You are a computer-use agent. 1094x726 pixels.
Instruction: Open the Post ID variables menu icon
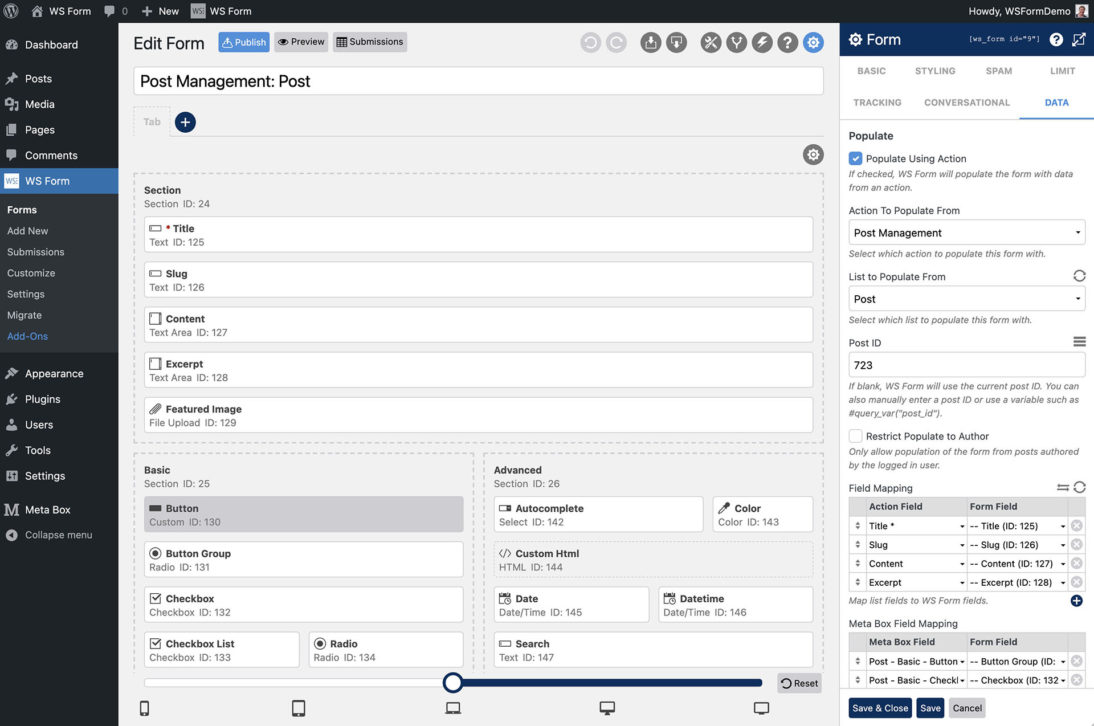[1079, 342]
